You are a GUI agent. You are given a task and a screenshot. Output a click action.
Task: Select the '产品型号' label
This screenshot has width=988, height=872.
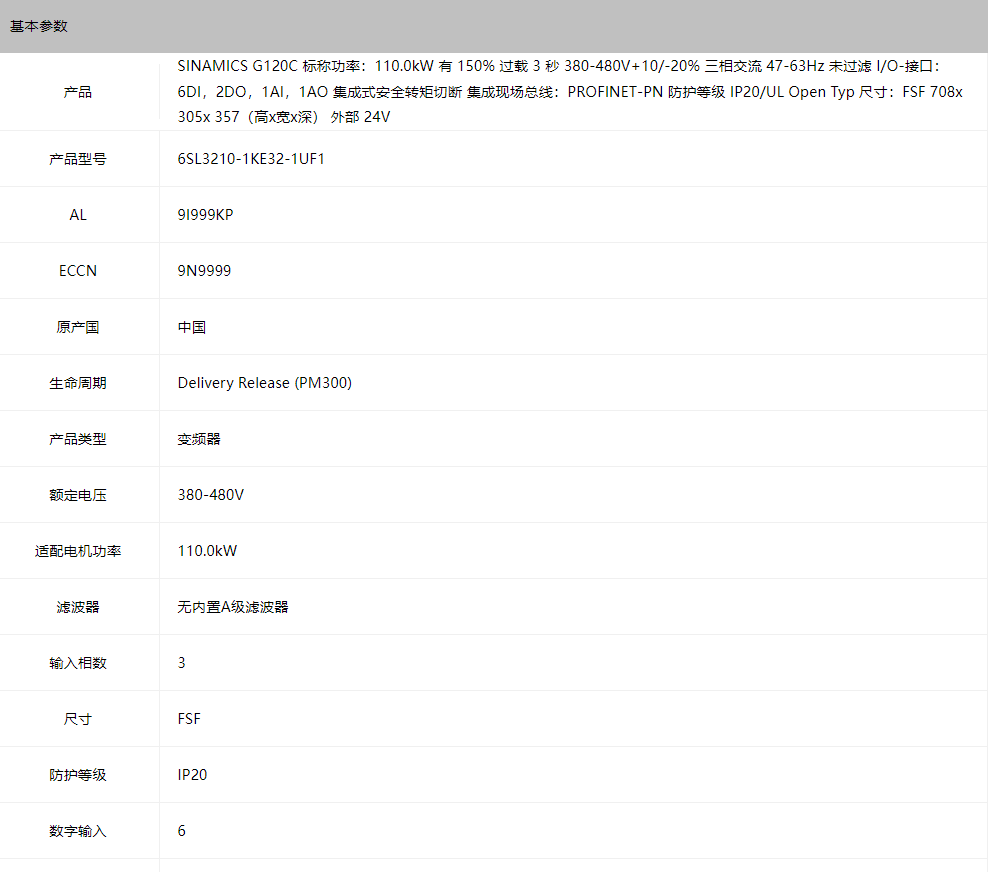point(78,159)
